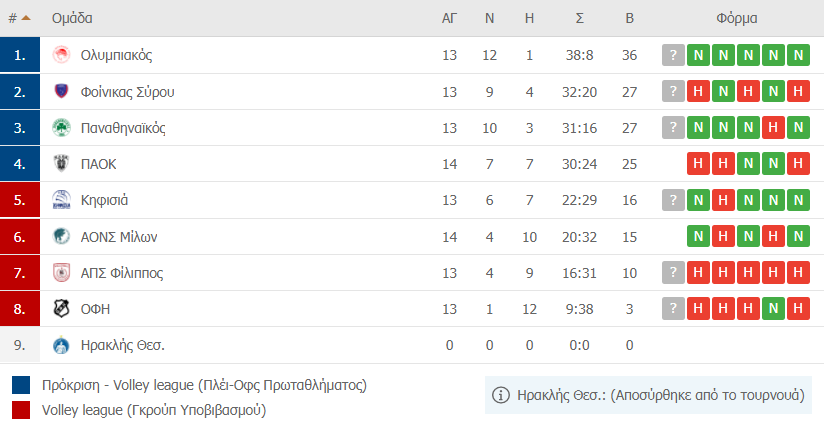Click the Φόρμα column header

pyautogui.click(x=736, y=18)
